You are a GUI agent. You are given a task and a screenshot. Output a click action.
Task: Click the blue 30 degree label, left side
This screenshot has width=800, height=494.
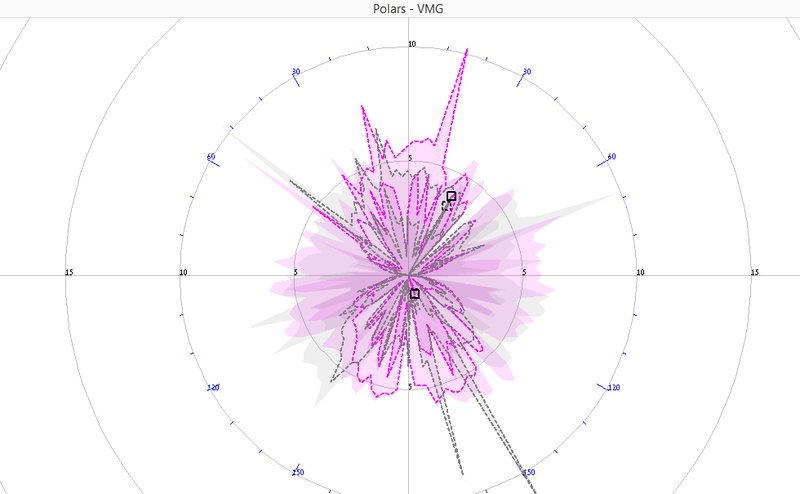pos(296,72)
